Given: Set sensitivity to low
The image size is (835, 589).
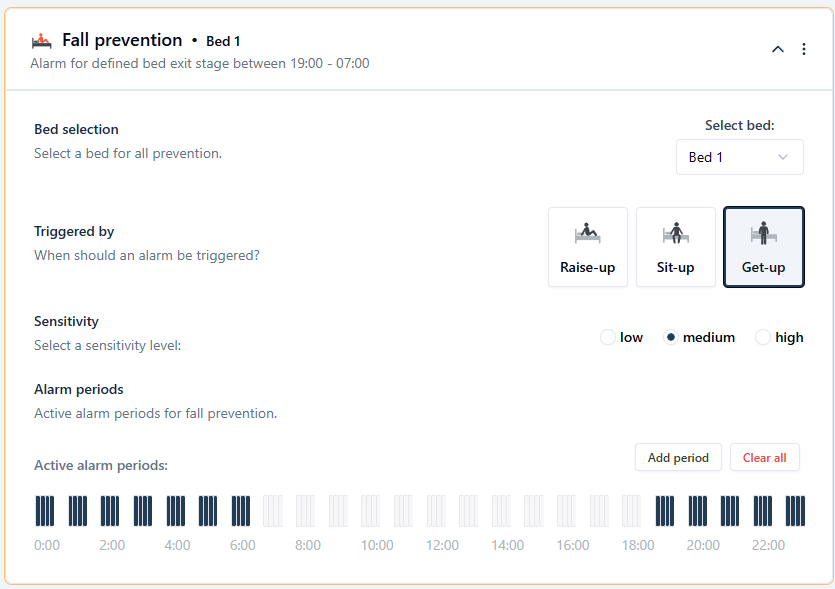Looking at the screenshot, I should point(608,338).
